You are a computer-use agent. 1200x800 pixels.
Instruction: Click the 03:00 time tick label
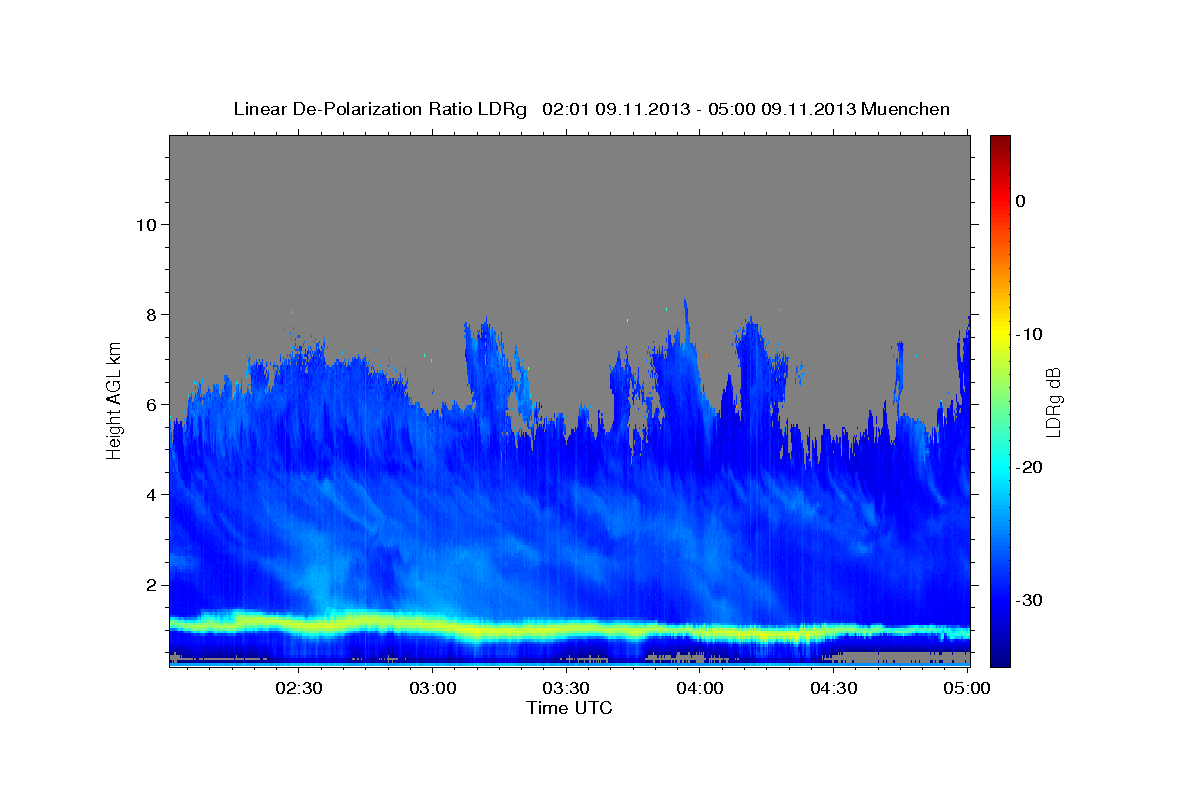click(x=433, y=688)
